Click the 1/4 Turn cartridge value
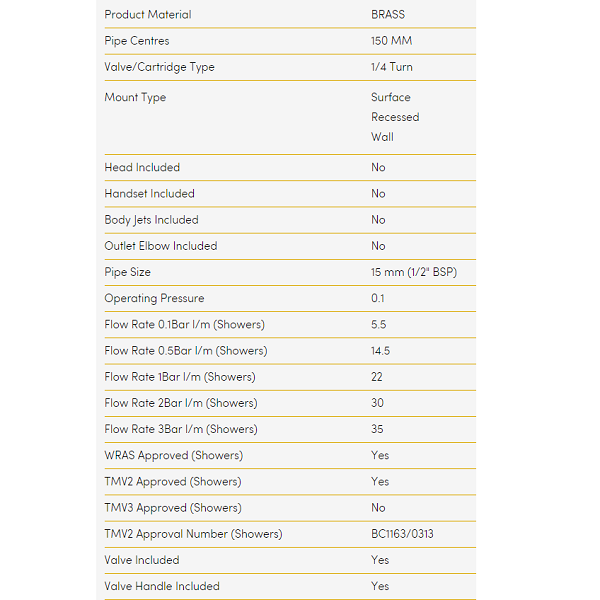 (391, 67)
